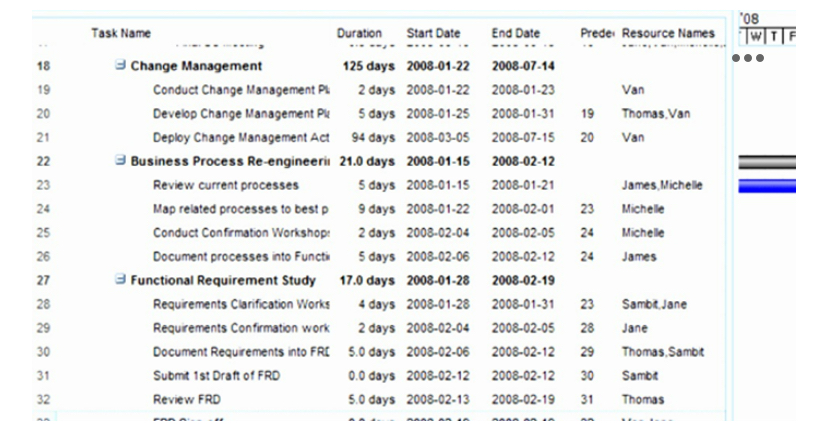The width and height of the screenshot is (828, 431).
Task: Click the 9 days duration cell
Action: (377, 209)
